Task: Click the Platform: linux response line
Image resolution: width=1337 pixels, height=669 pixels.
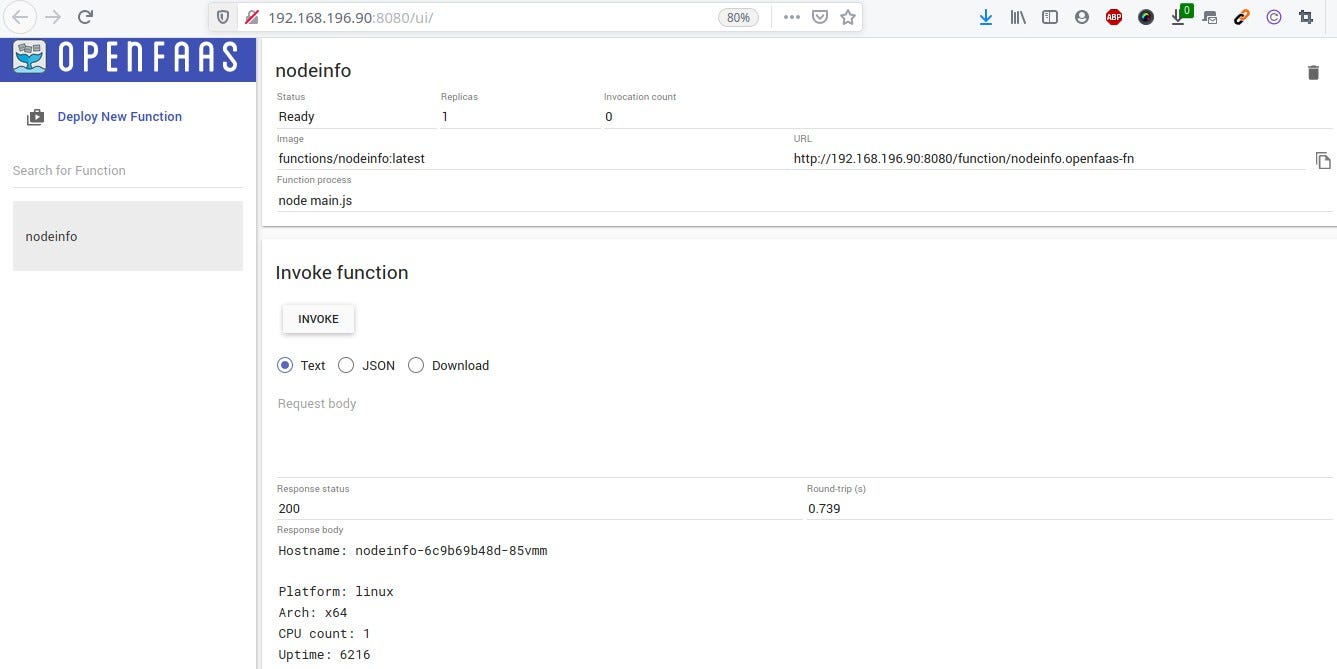Action: click(x=336, y=591)
